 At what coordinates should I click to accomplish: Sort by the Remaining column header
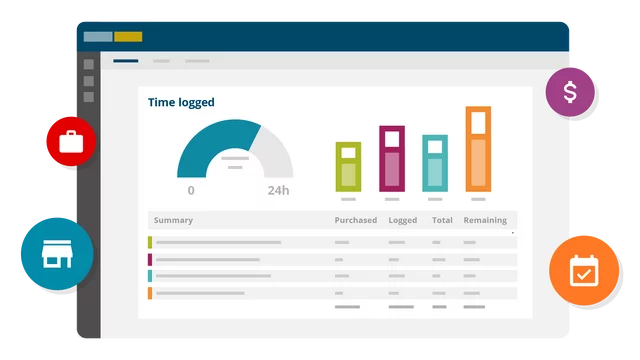click(485, 220)
